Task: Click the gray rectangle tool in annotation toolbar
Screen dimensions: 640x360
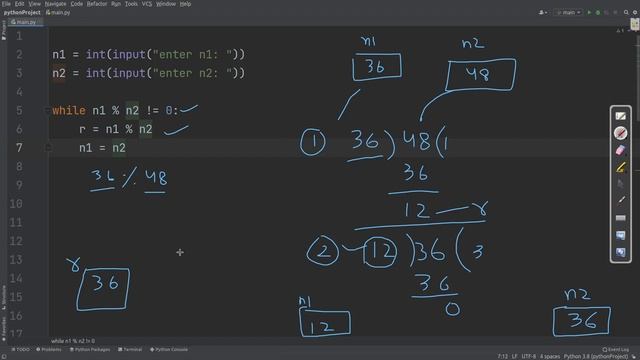Action: (620, 218)
